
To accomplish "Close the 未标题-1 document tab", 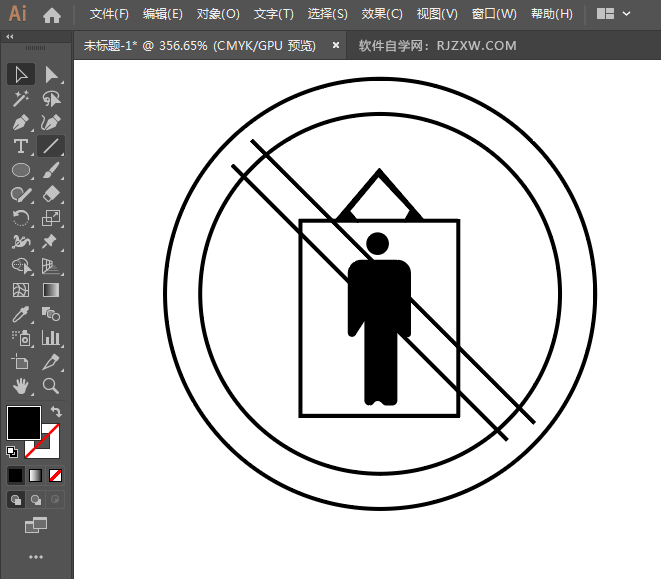I will coord(335,45).
